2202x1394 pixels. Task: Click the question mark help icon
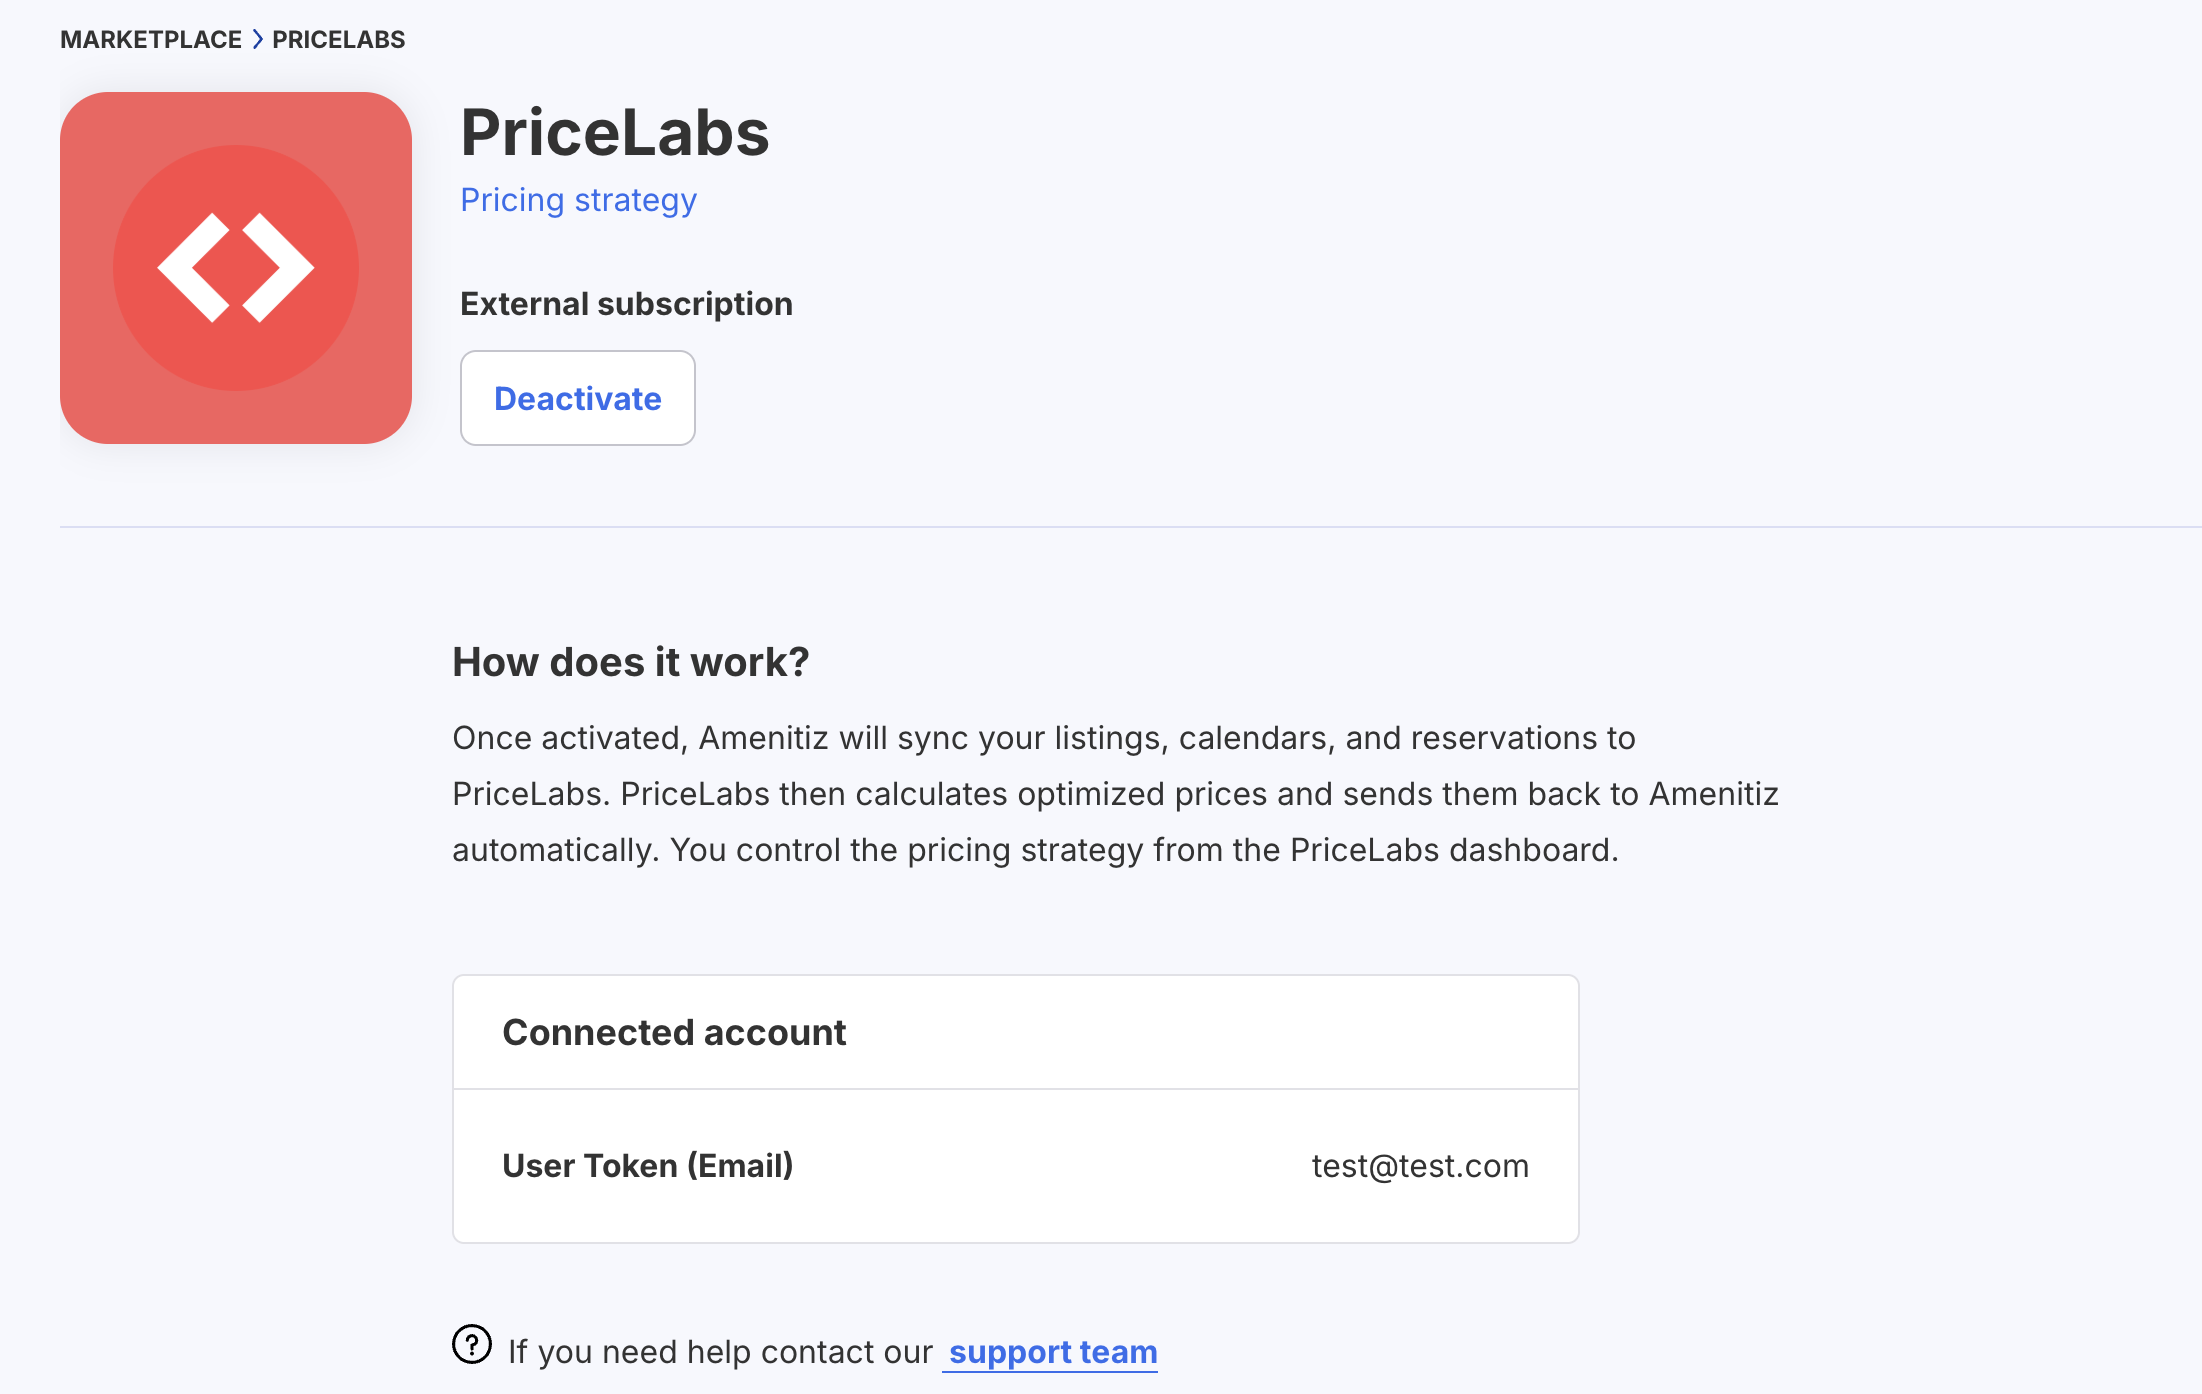click(471, 1344)
